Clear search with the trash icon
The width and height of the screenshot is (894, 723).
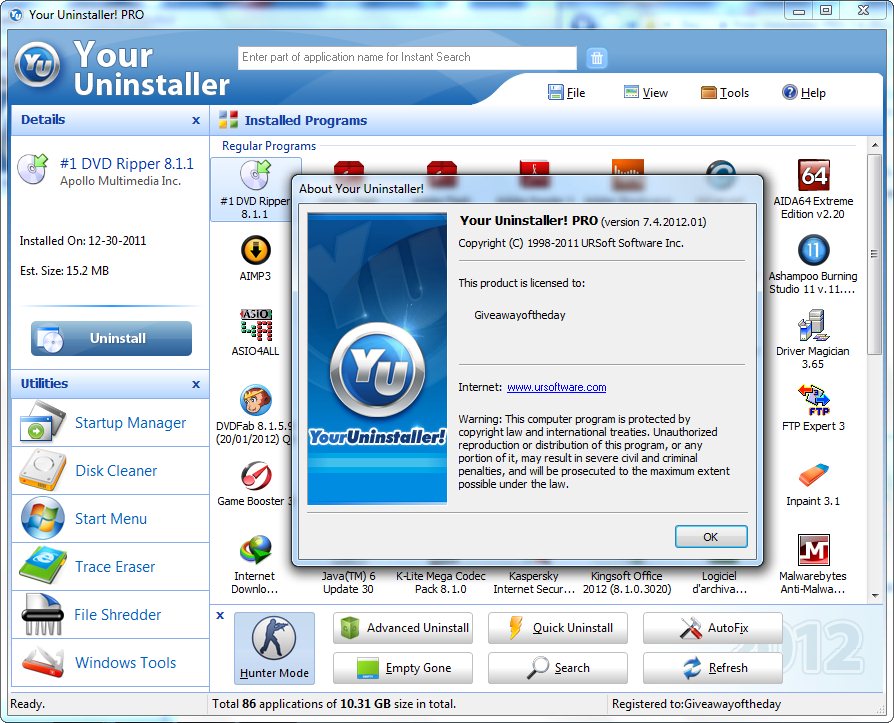596,58
